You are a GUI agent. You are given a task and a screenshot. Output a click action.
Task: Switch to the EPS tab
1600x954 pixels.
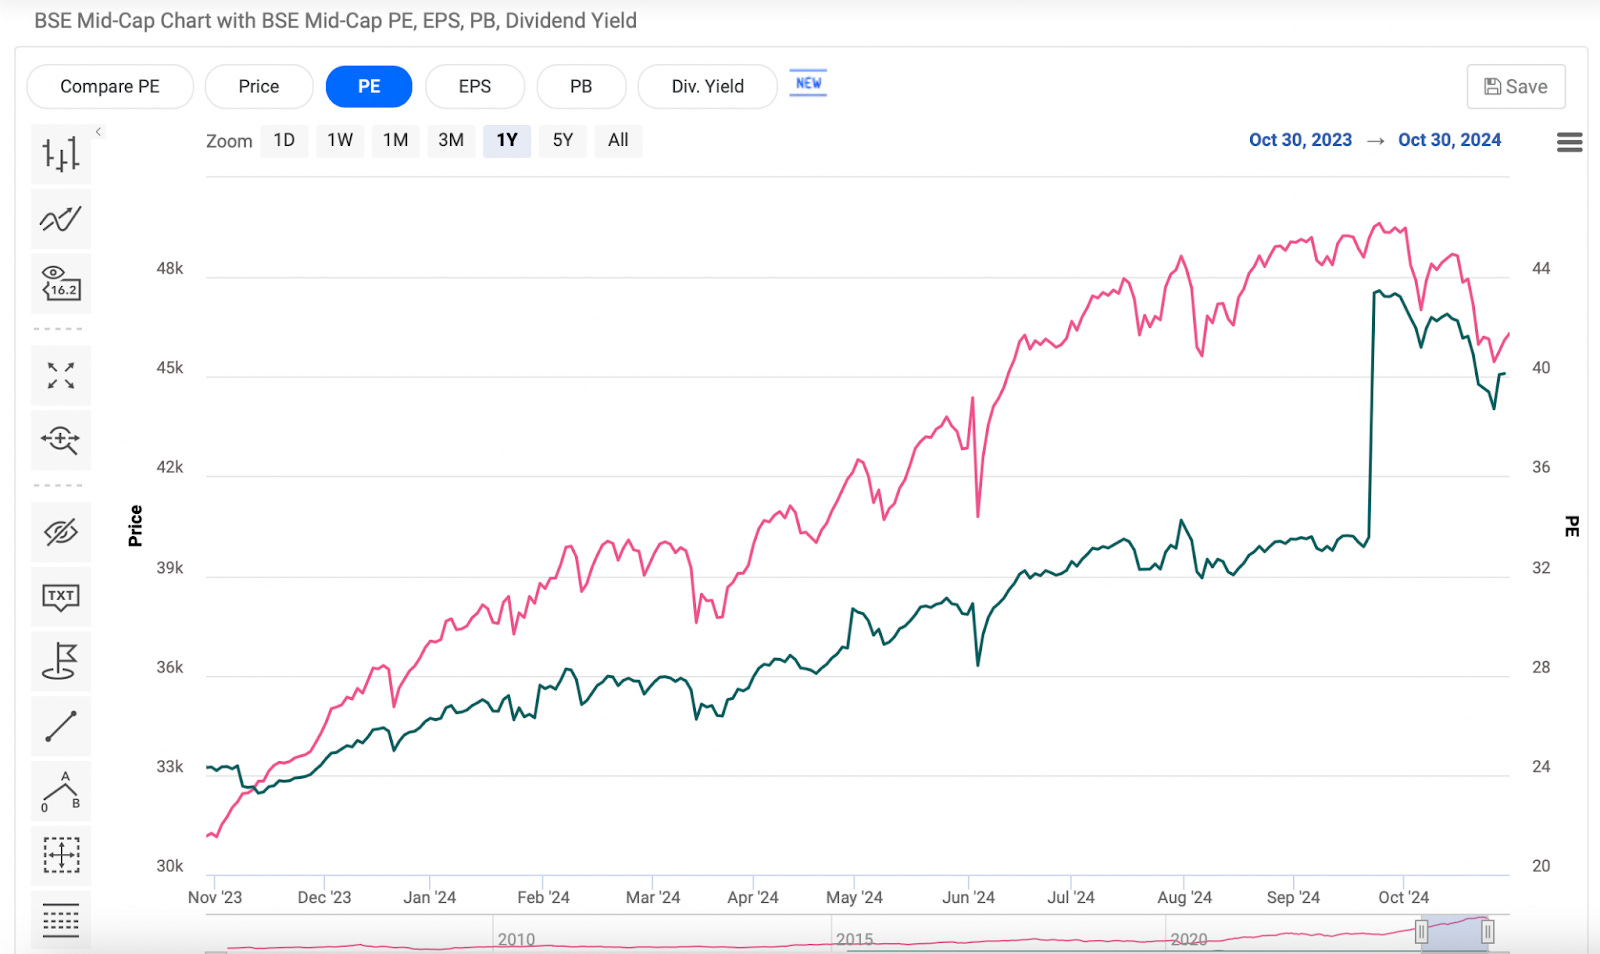coord(475,87)
